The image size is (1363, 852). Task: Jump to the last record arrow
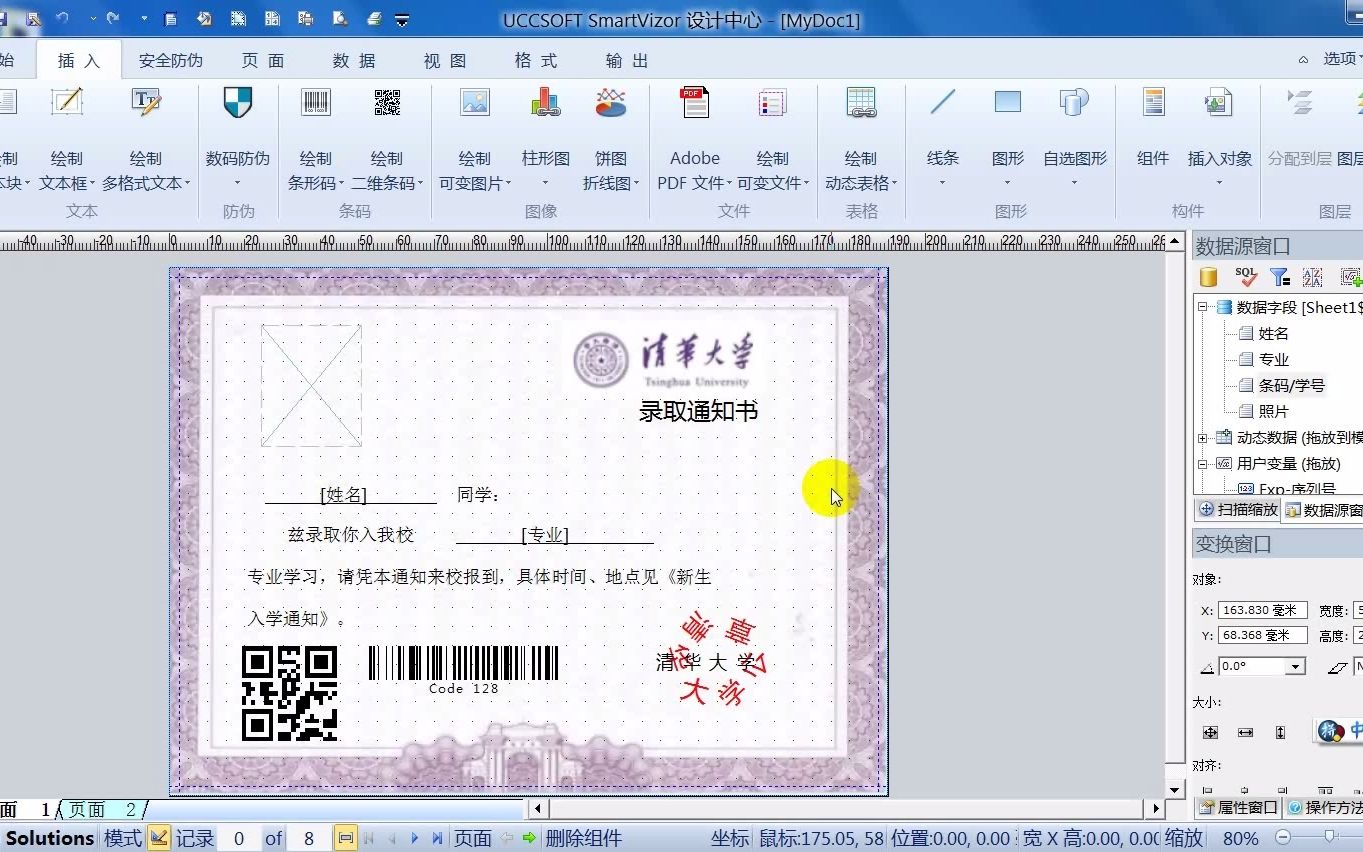pos(437,838)
